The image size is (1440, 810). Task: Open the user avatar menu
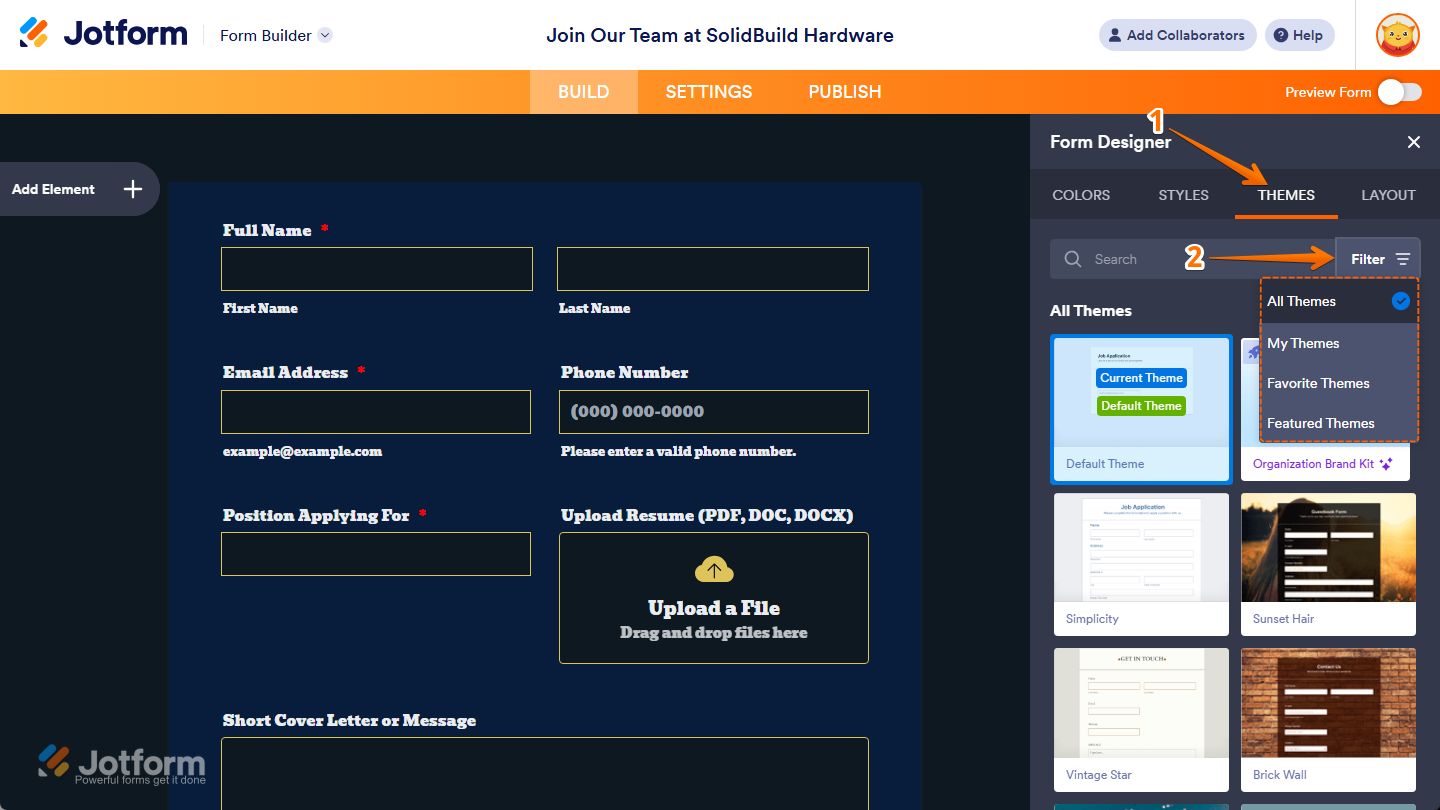[x=1397, y=35]
